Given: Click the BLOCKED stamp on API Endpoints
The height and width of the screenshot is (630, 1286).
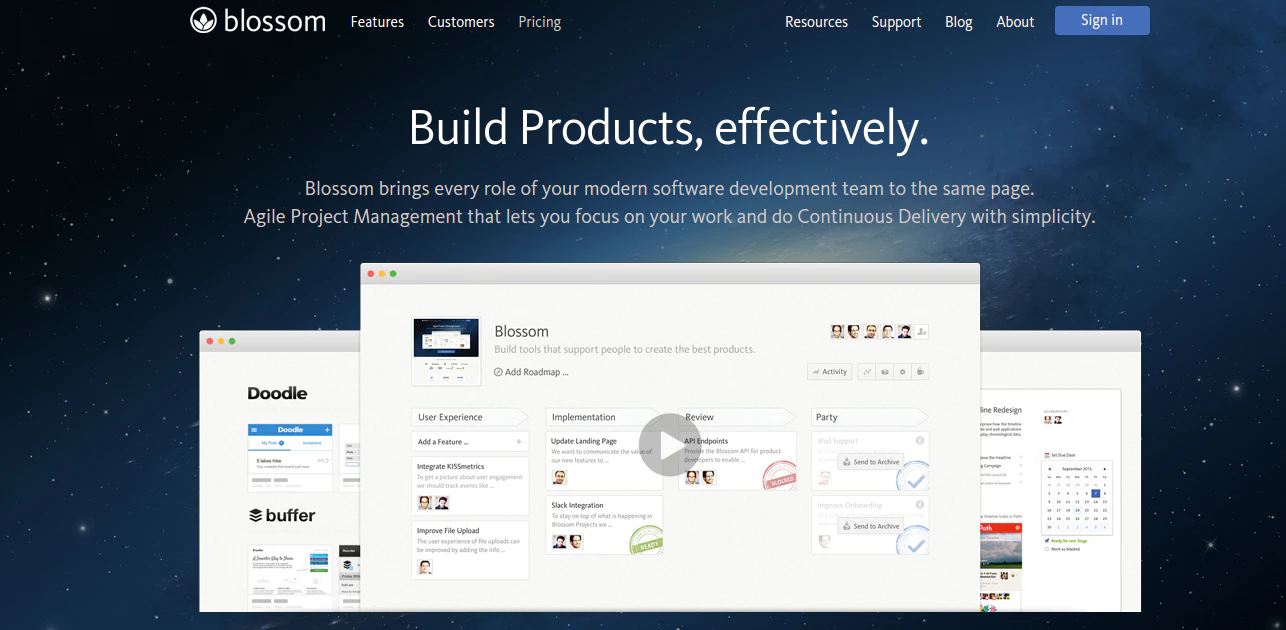Looking at the screenshot, I should (x=779, y=474).
